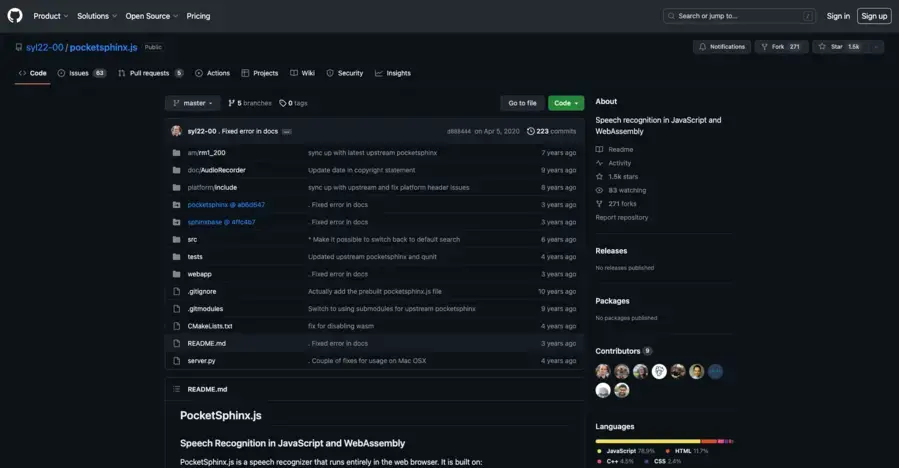The image size is (899, 468).
Task: Click the commit author avatar for syl22-00
Action: [x=177, y=131]
